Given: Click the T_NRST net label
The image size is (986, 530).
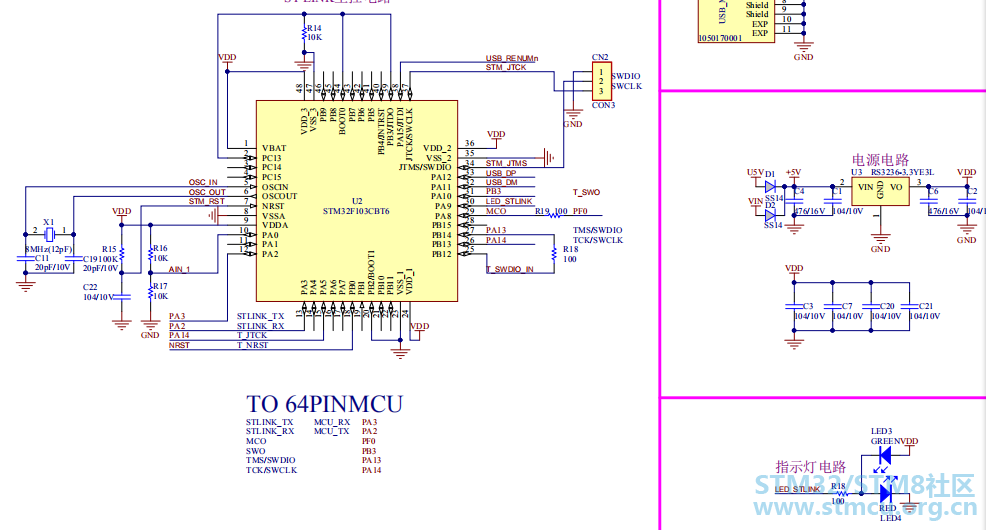Looking at the screenshot, I should (252, 345).
